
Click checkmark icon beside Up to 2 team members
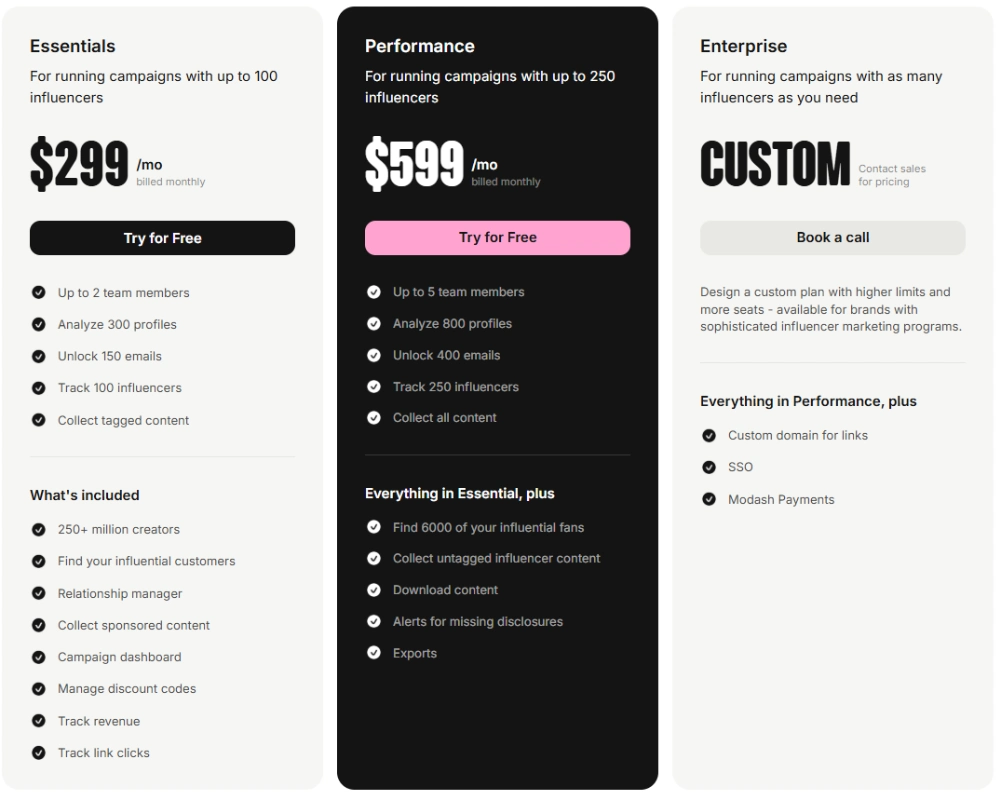(39, 293)
